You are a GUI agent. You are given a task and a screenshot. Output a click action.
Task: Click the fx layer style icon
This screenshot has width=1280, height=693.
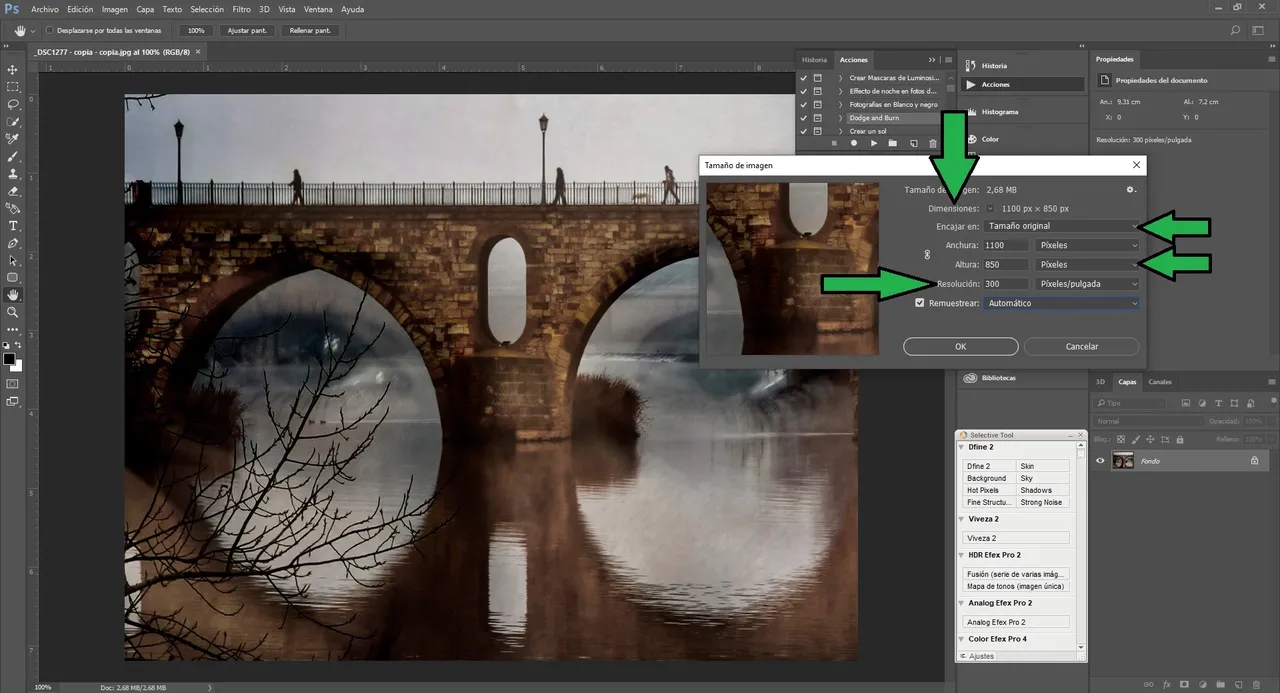coord(1167,685)
